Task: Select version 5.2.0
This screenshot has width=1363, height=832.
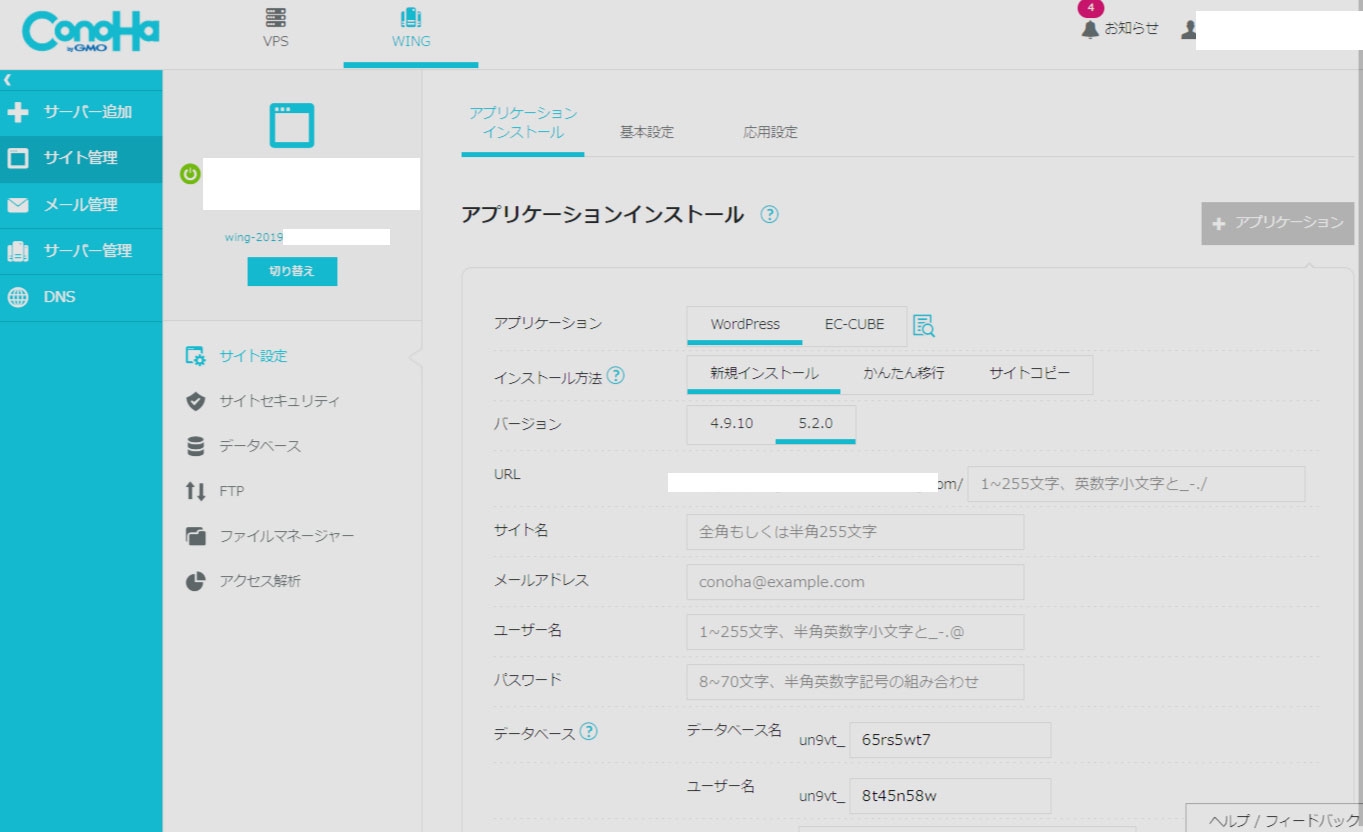Action: point(816,424)
